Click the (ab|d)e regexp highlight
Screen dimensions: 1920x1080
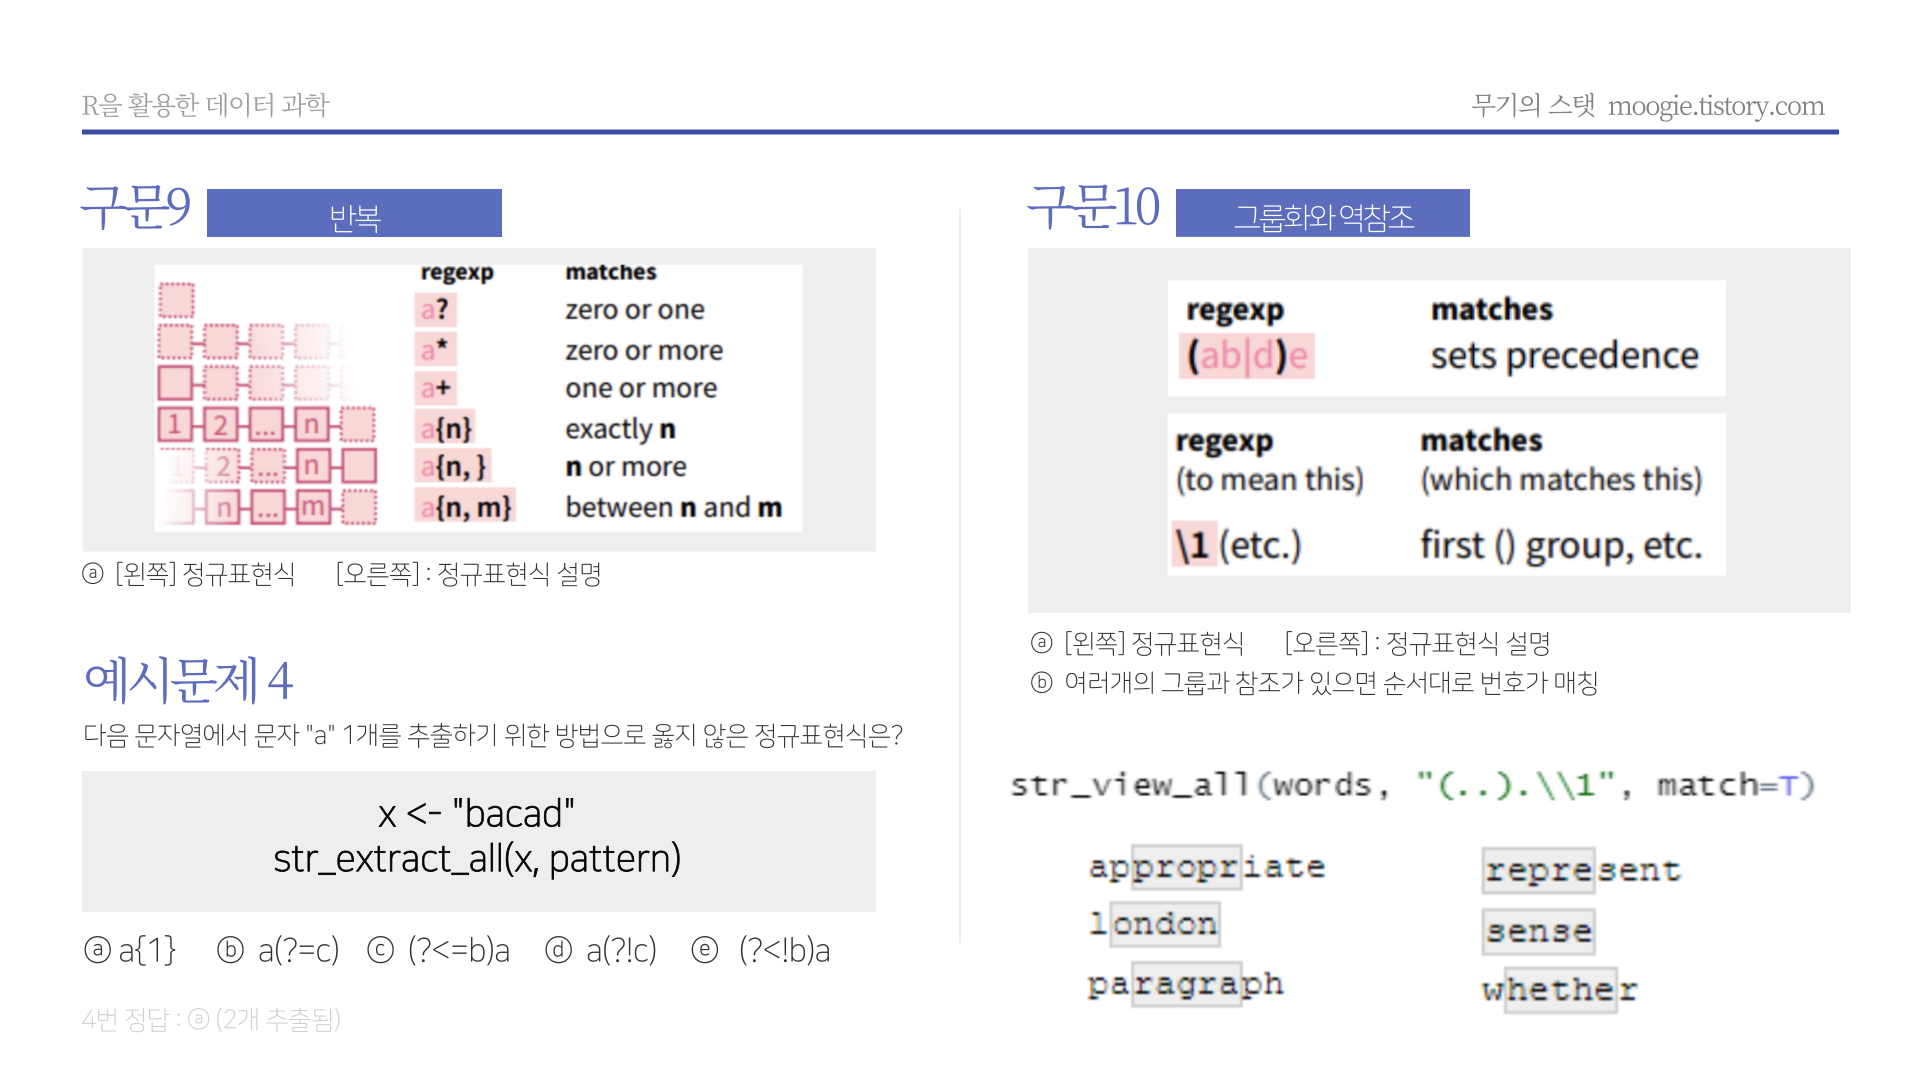tap(1246, 355)
